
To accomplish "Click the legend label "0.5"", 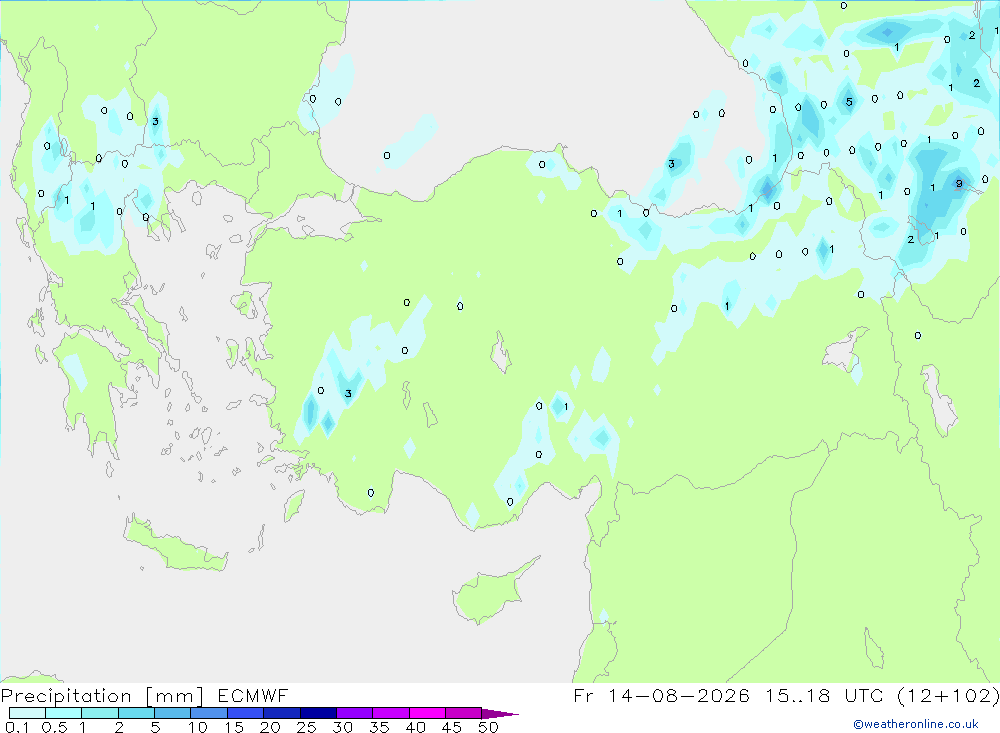I will 54,727.
